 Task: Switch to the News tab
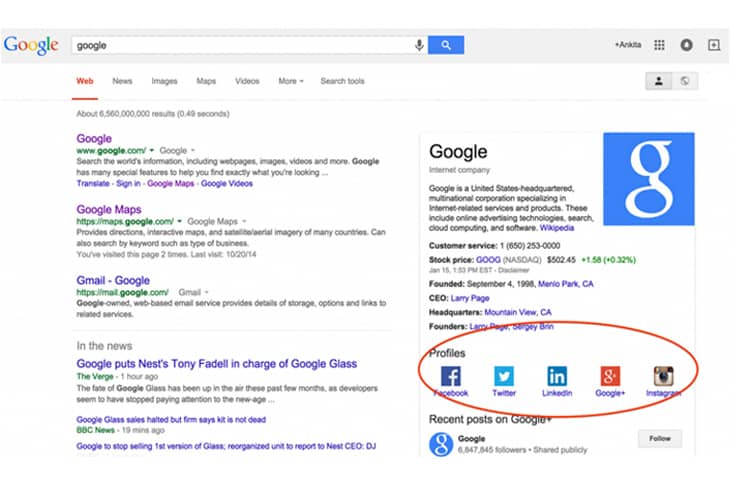coord(122,81)
